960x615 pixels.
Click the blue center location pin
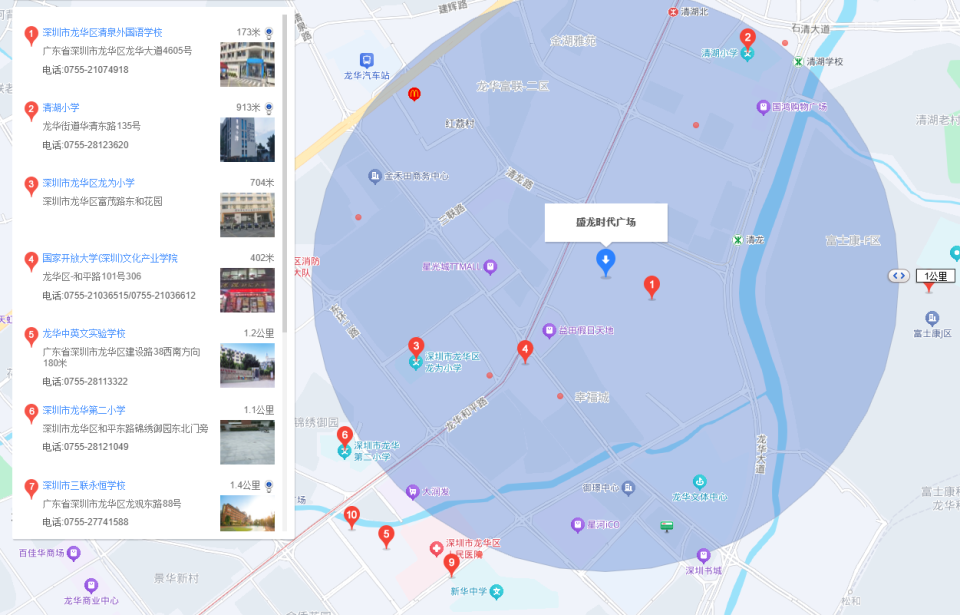click(x=606, y=263)
